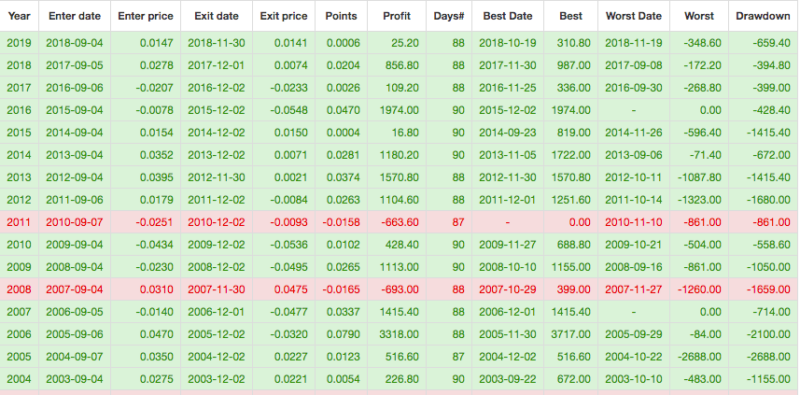Click worst date 2011-10-14
The height and width of the screenshot is (395, 800).
pyautogui.click(x=634, y=200)
